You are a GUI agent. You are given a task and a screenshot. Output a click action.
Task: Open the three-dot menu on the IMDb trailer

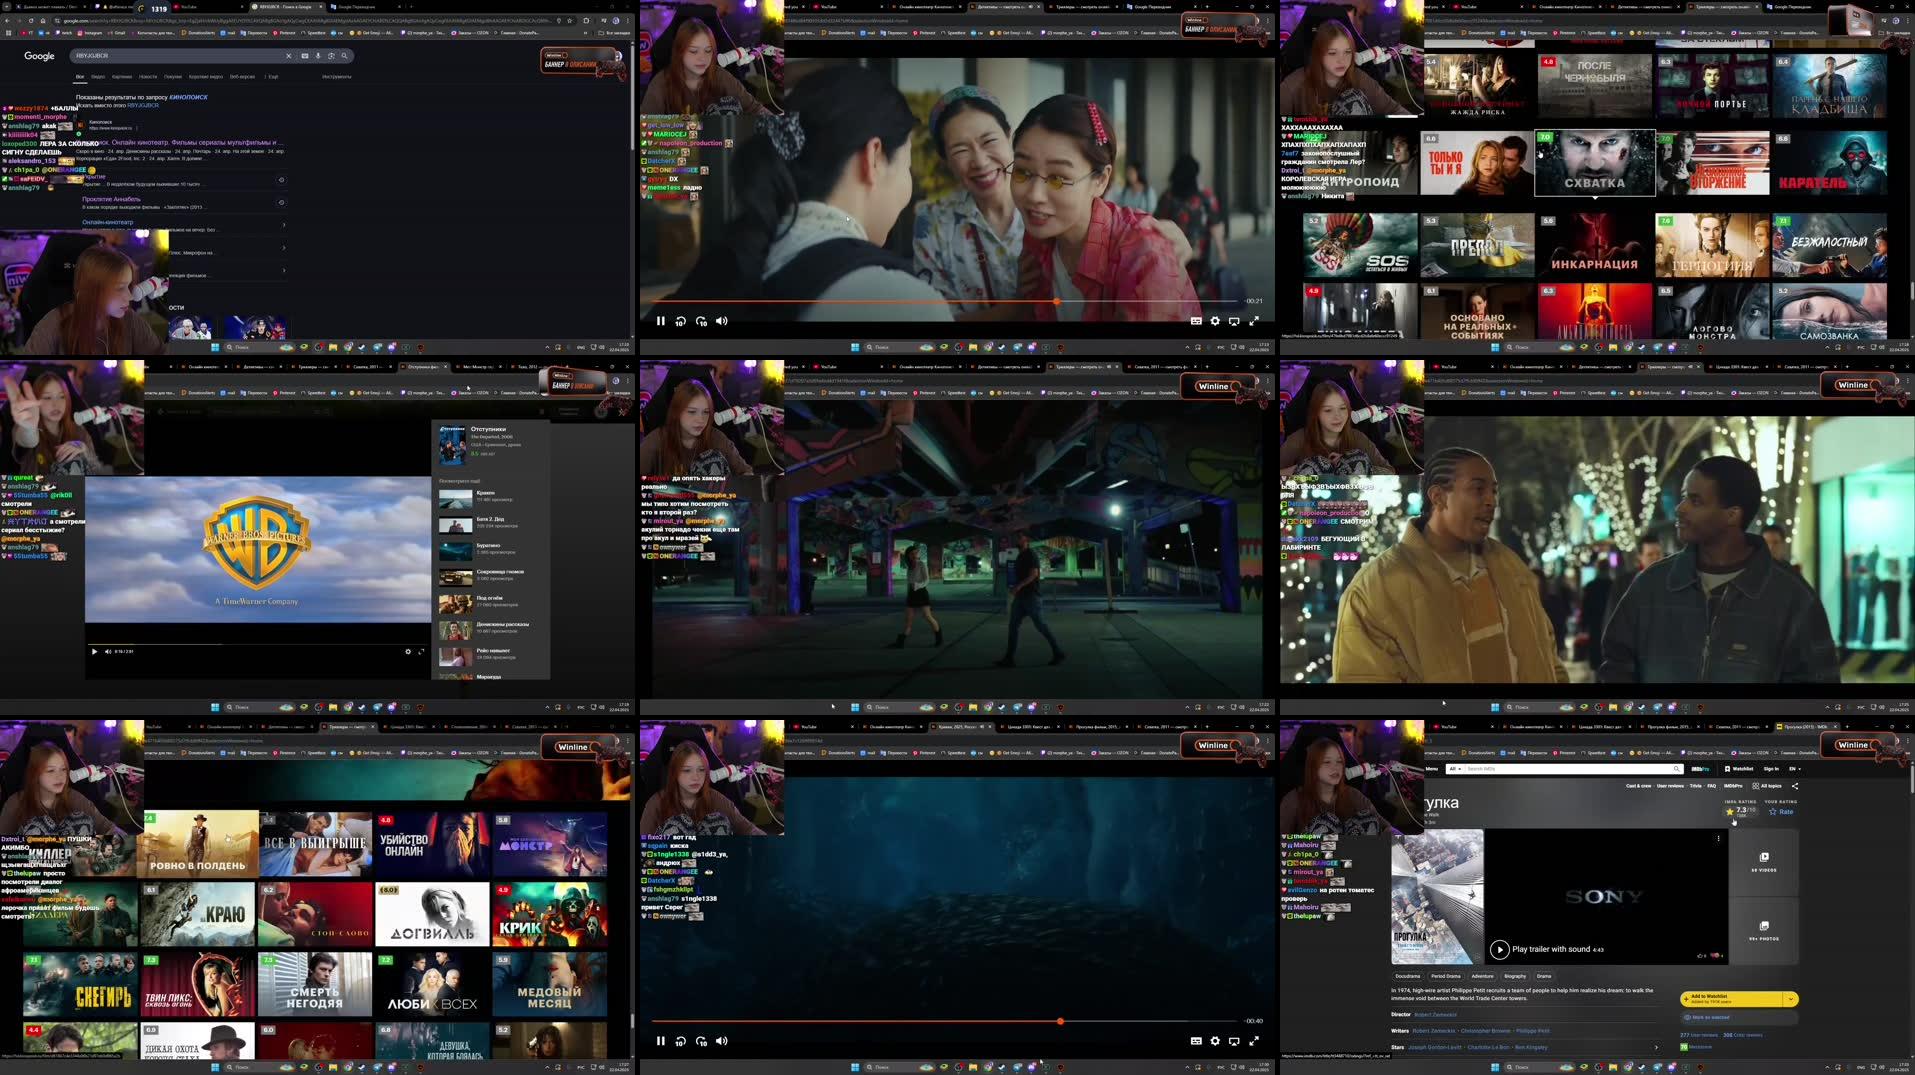coord(1718,838)
